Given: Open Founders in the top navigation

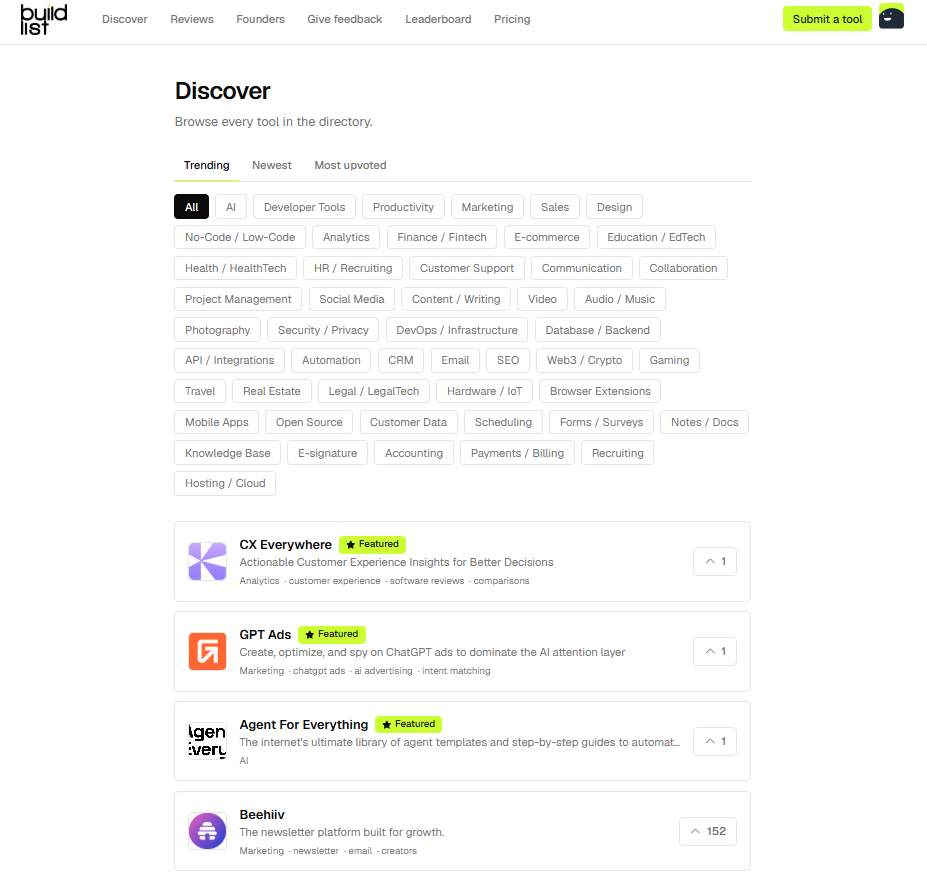Looking at the screenshot, I should tap(260, 19).
